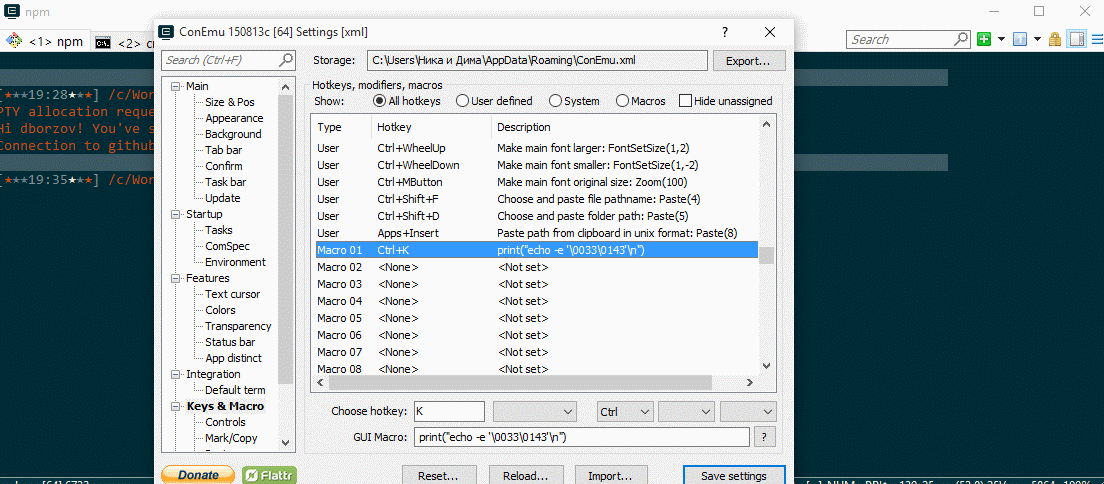Click the green plus new console icon
The image size is (1104, 484).
pyautogui.click(x=984, y=39)
